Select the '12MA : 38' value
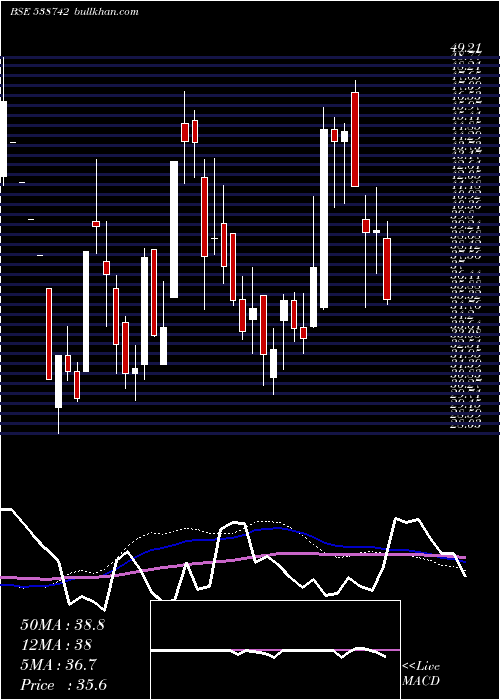Viewport: 500px width, 700px height. pos(56,645)
